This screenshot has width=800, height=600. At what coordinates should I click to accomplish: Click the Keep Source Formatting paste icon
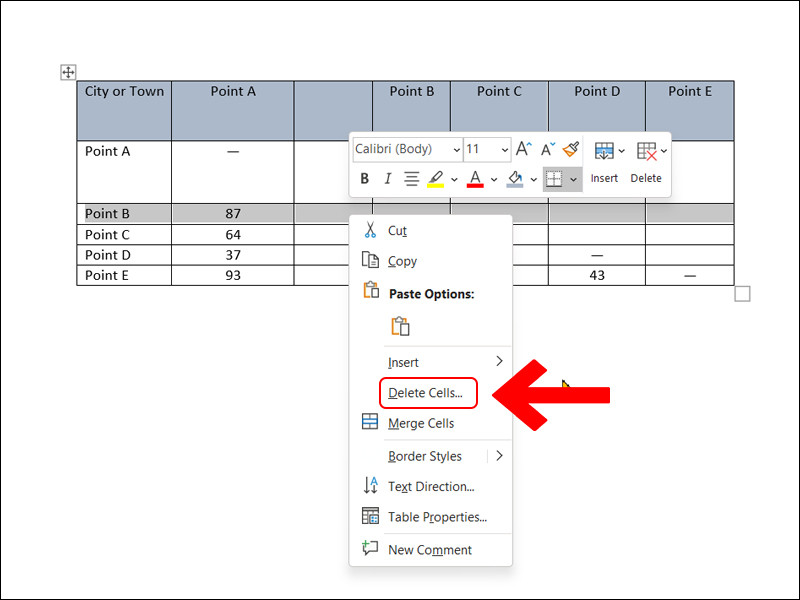(400, 326)
